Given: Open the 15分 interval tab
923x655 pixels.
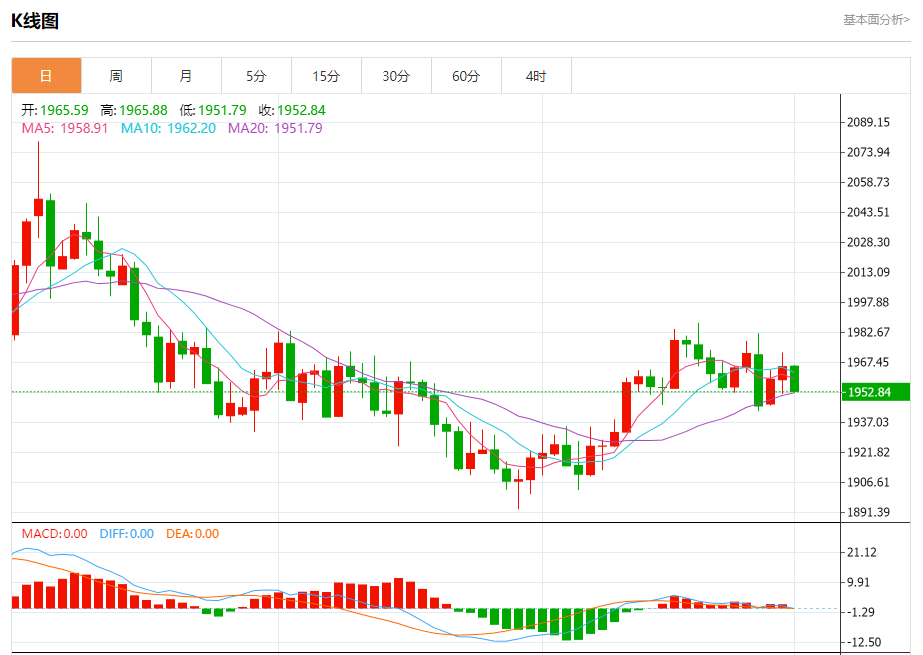Looking at the screenshot, I should coord(326,76).
